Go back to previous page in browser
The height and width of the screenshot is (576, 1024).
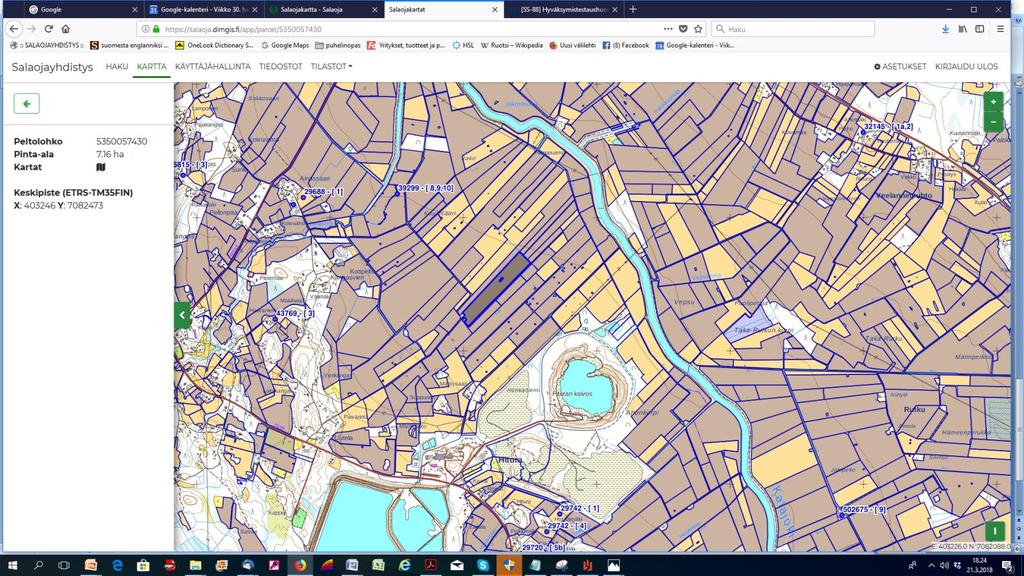pos(14,29)
